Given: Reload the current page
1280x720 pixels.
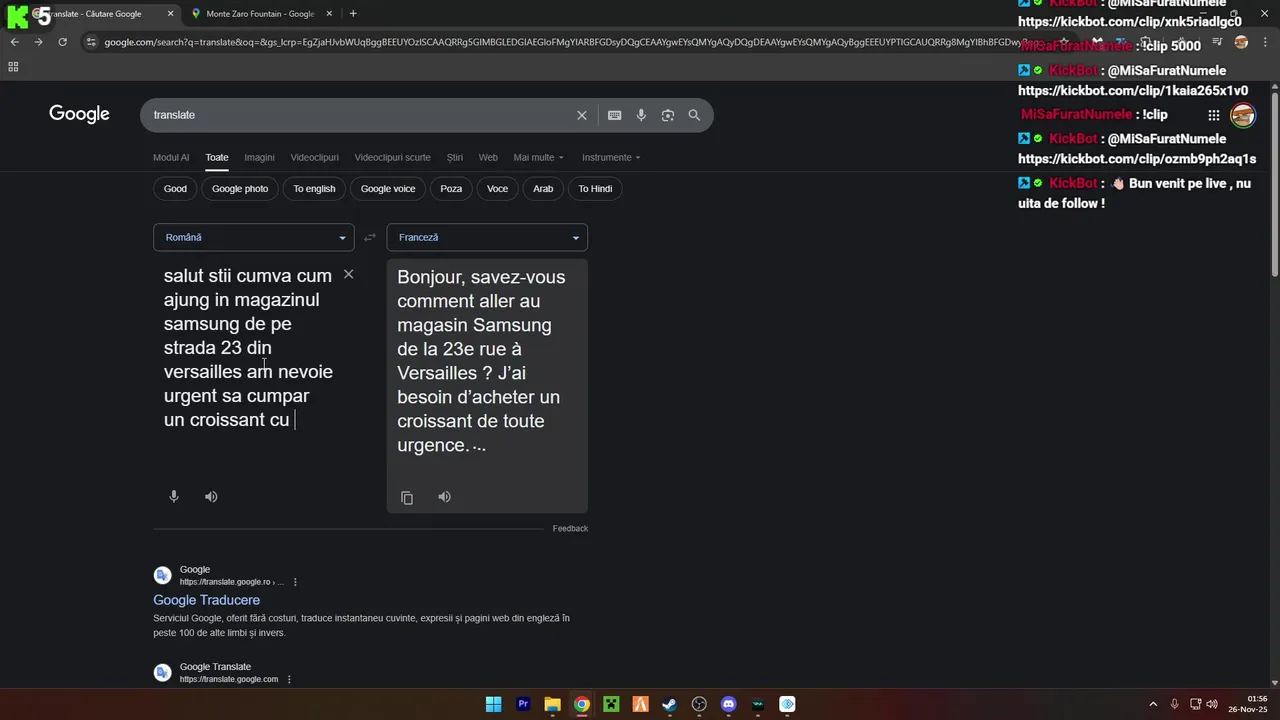Looking at the screenshot, I should tap(62, 42).
